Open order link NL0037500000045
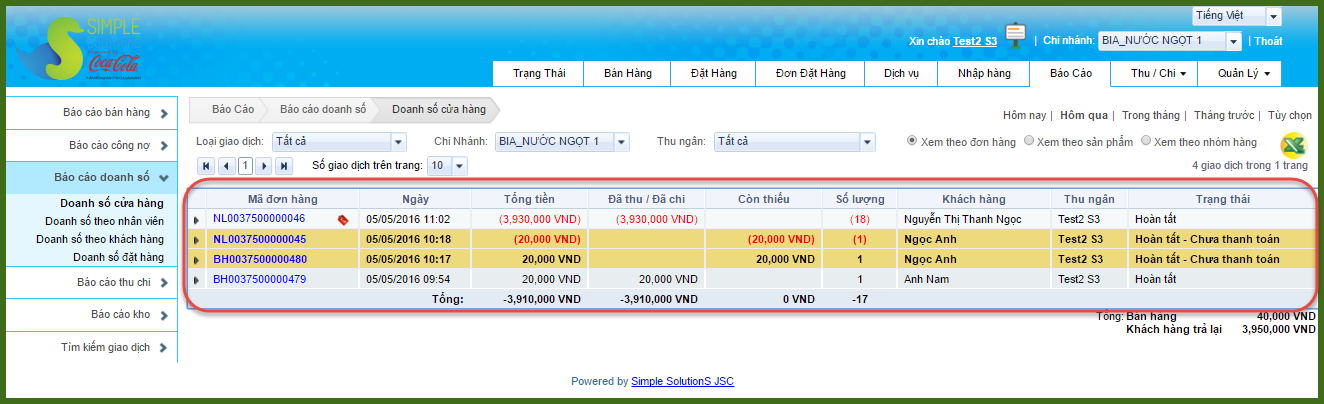Viewport: 1324px width, 404px height. (259, 239)
